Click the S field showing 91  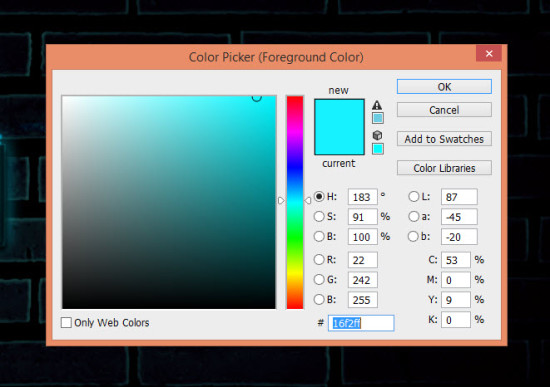363,217
